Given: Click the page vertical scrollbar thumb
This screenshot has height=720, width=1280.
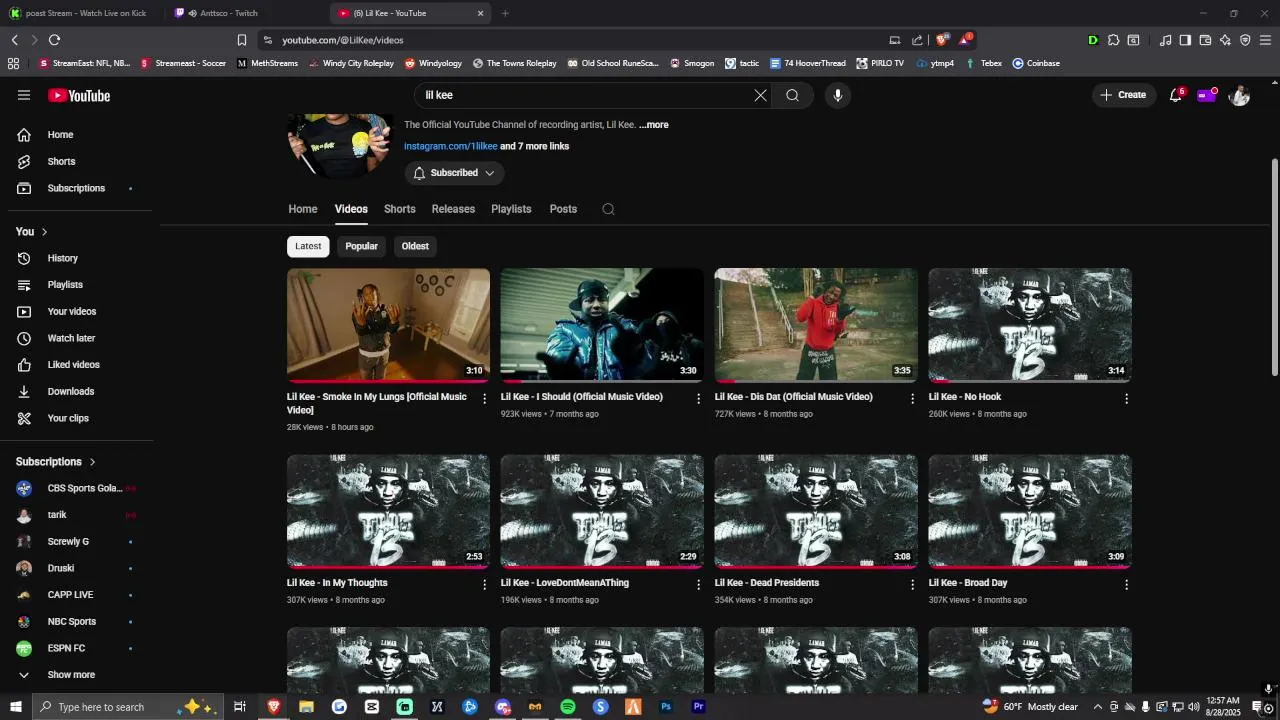Looking at the screenshot, I should coord(1274,268).
